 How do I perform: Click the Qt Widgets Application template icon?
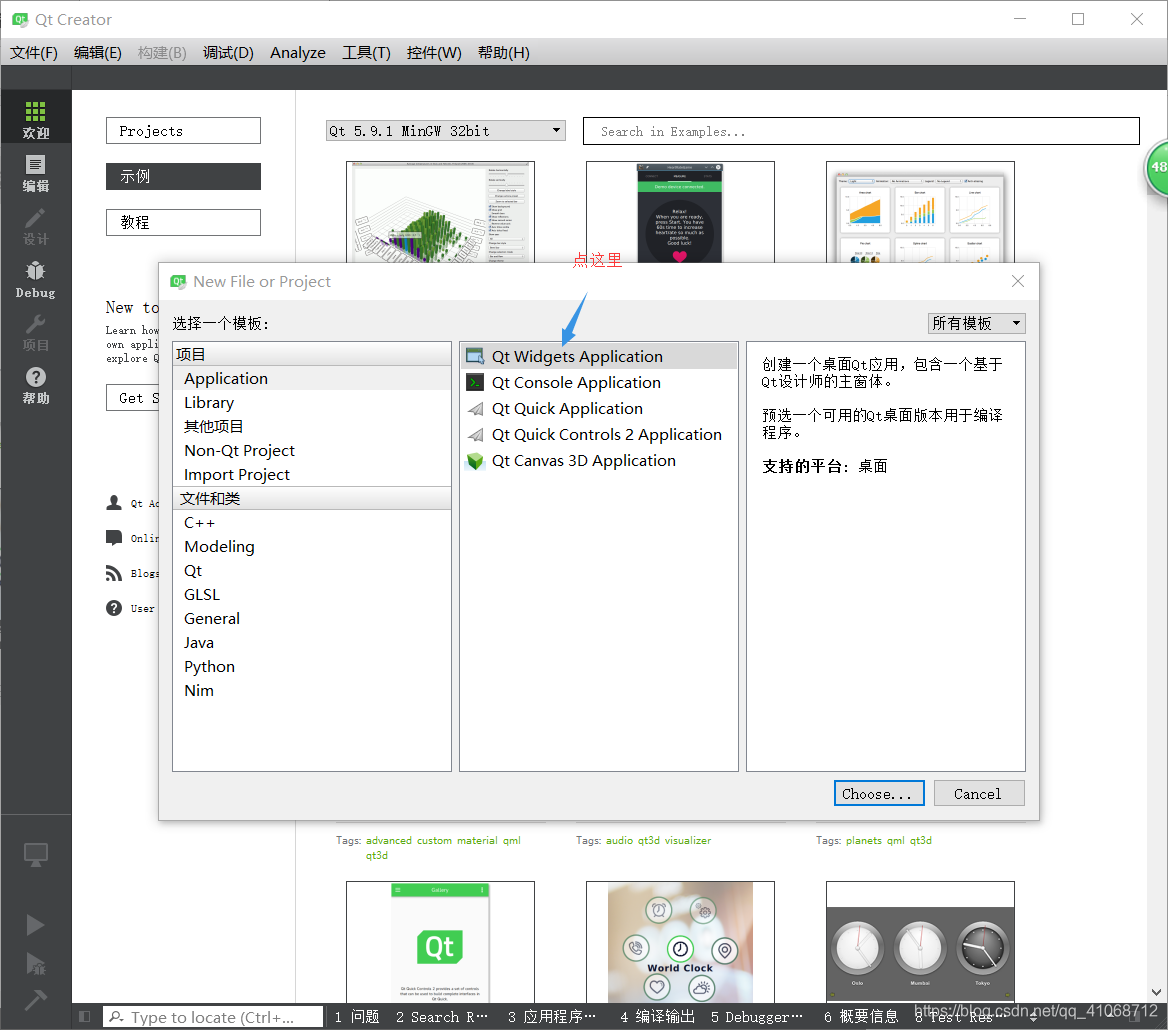click(x=475, y=357)
